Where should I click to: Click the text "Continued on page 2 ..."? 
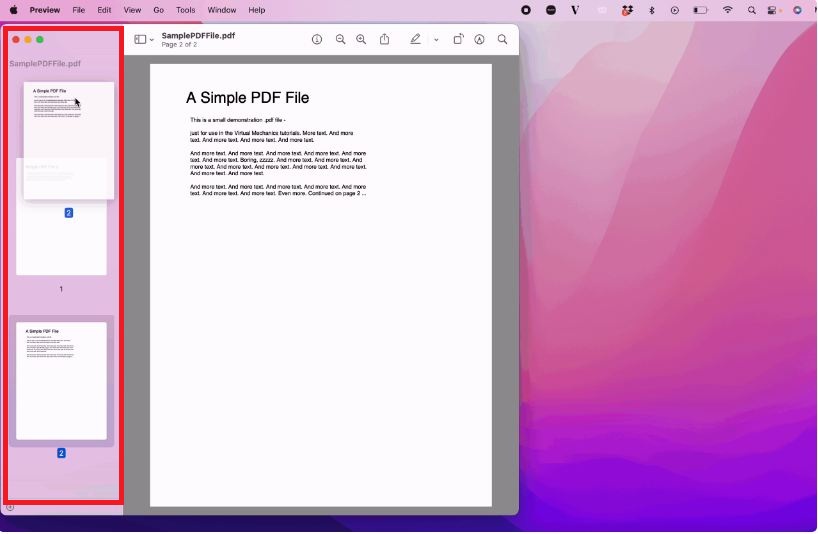point(337,193)
